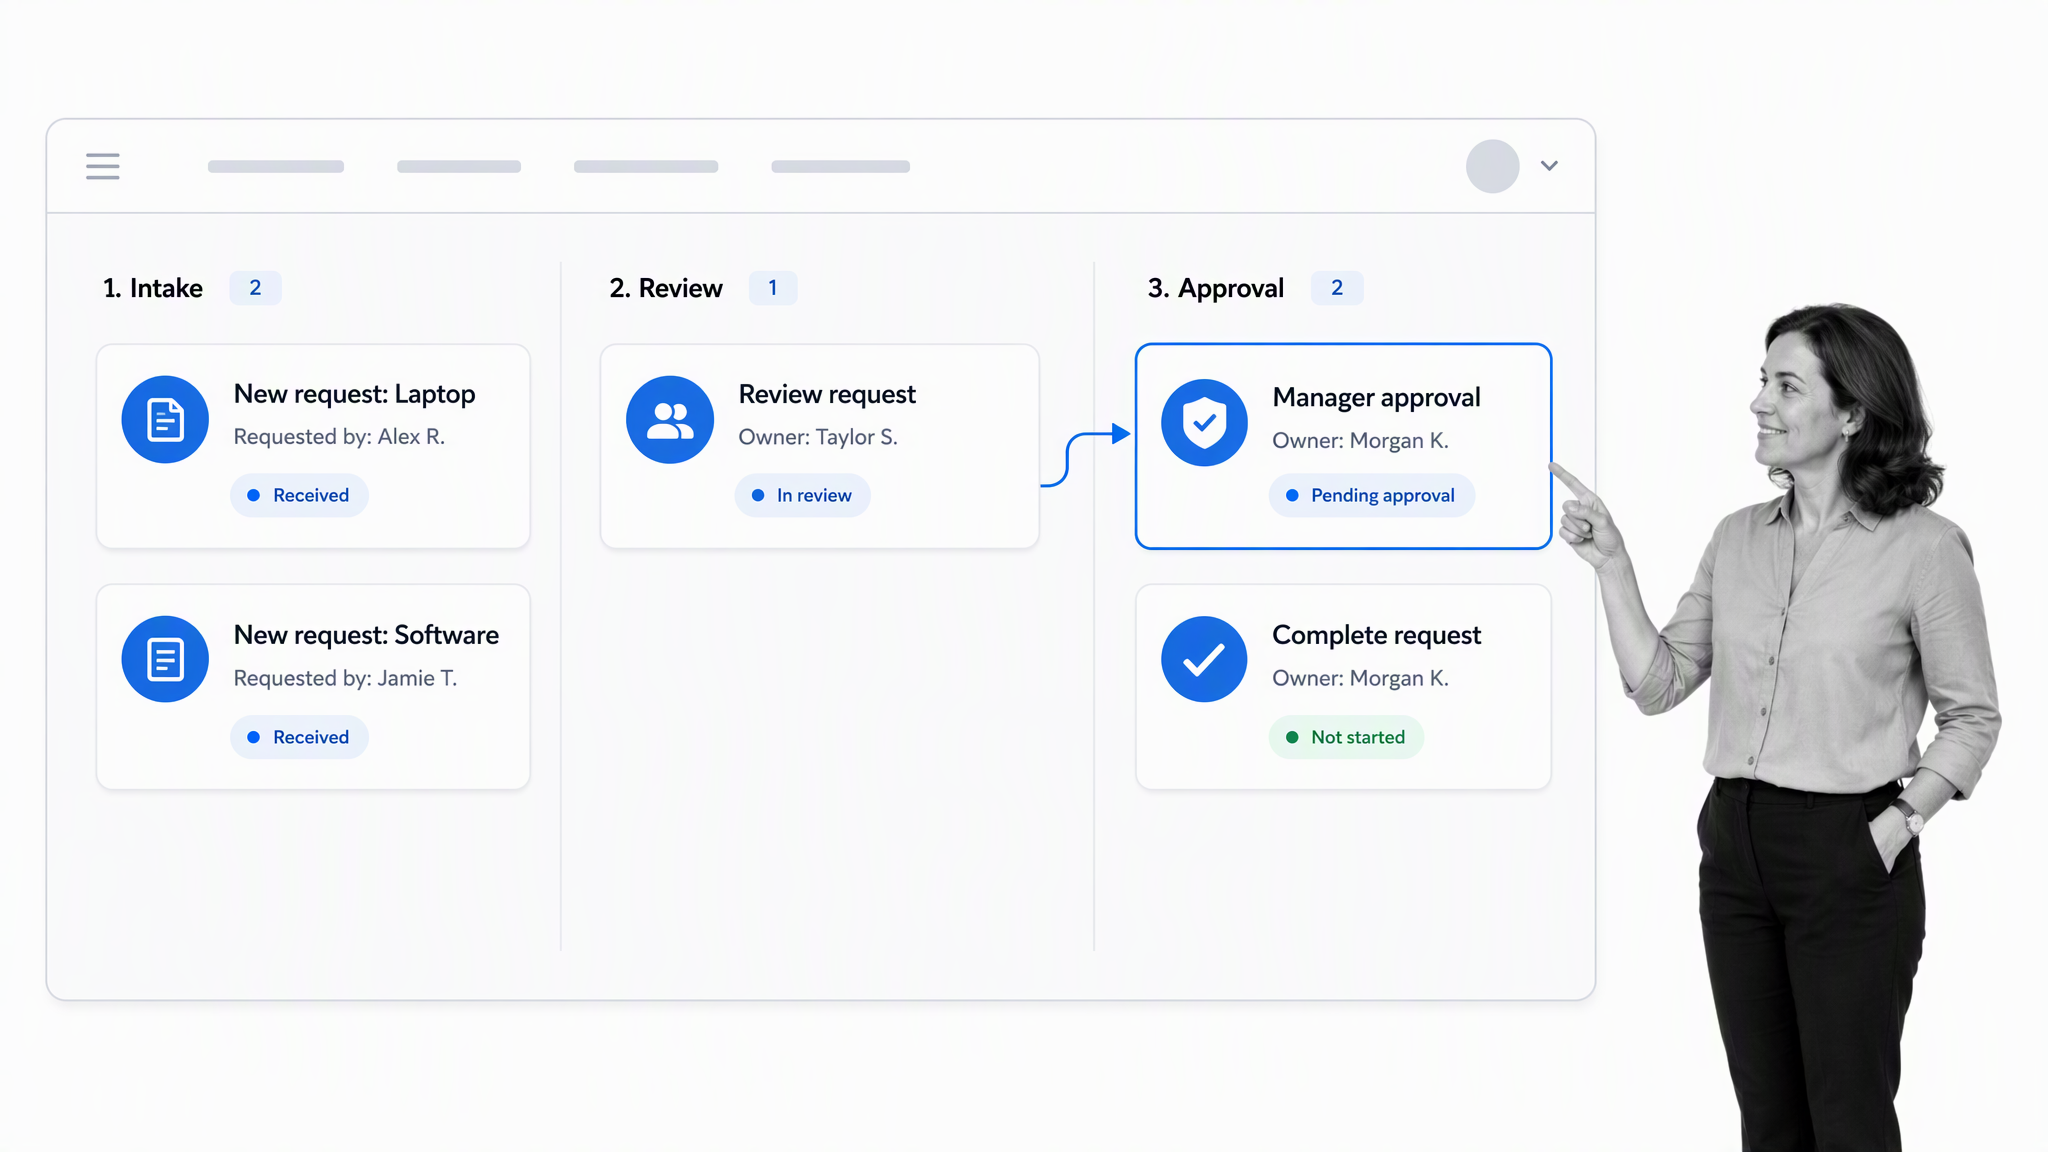Viewport: 2048px width, 1152px height.
Task: Click the Intake count badge
Action: pos(255,288)
